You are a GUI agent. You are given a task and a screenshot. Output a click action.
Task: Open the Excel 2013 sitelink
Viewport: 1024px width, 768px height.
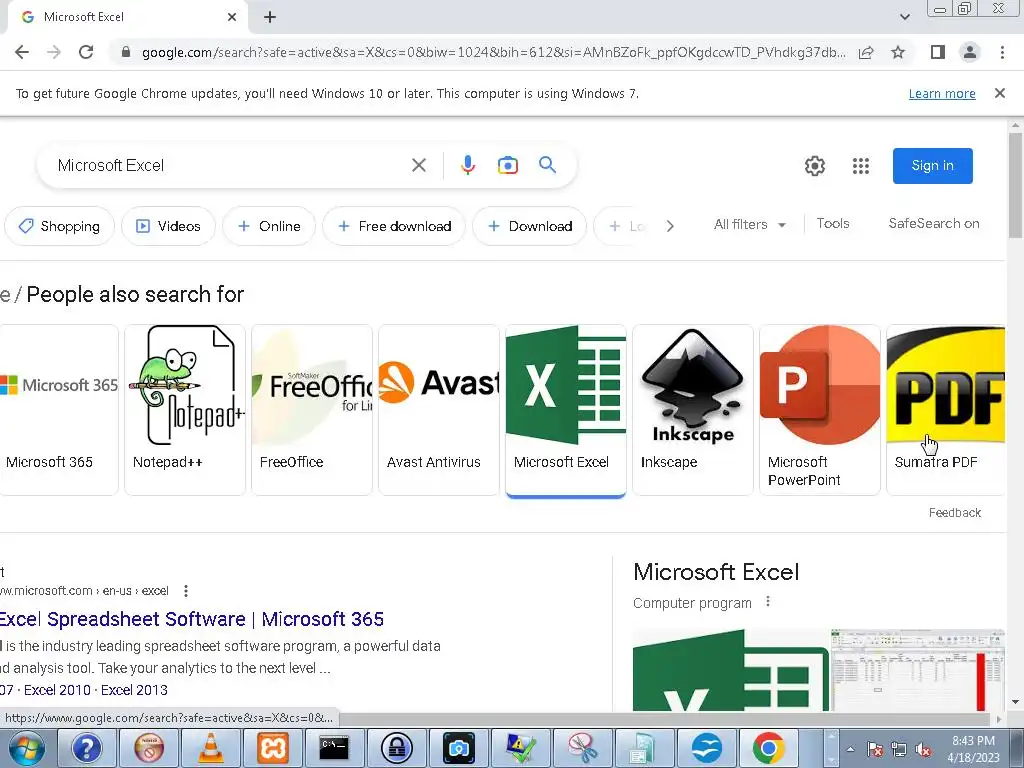(x=134, y=690)
